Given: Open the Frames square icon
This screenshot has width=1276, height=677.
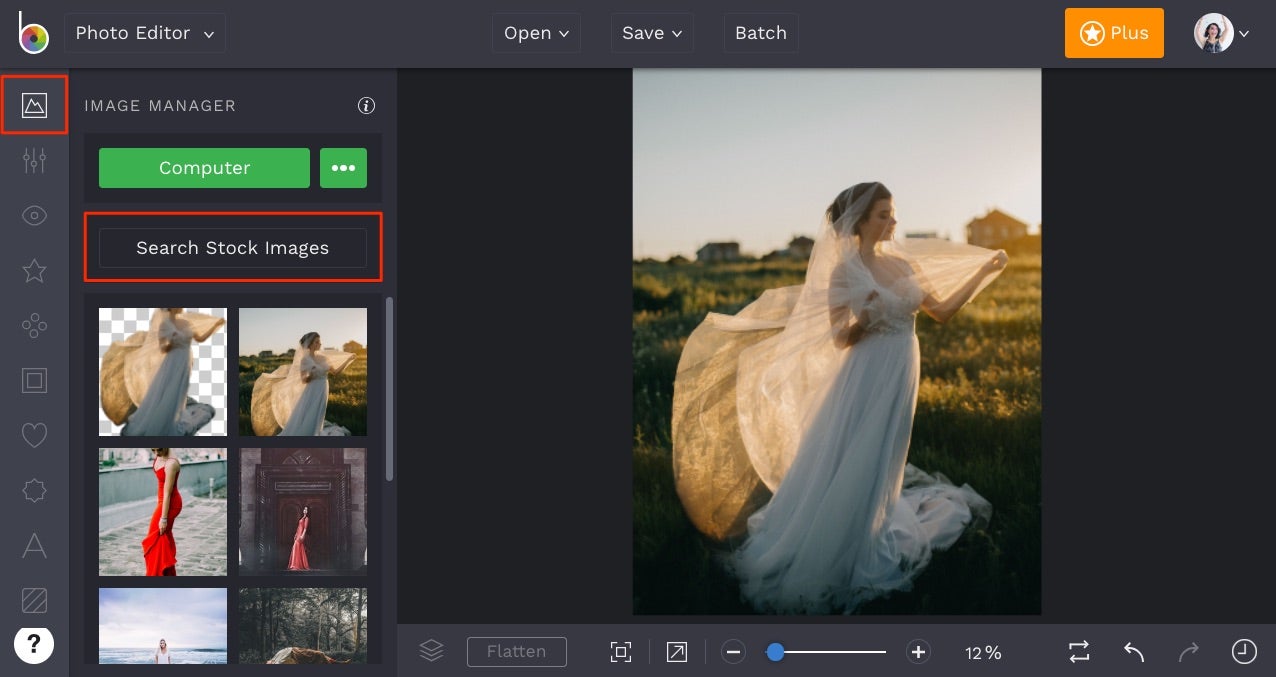Looking at the screenshot, I should click(x=34, y=380).
